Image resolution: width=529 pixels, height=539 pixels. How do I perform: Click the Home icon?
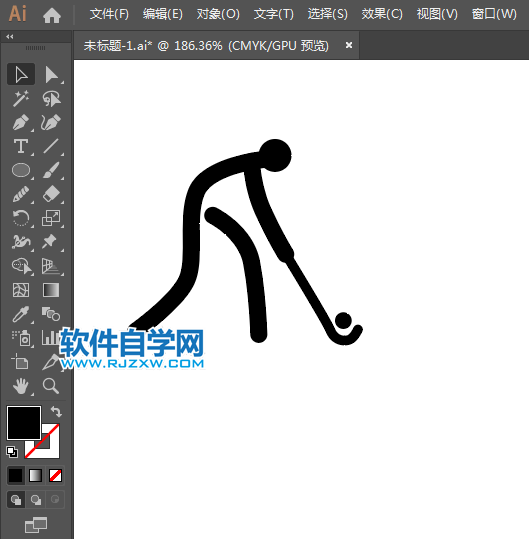point(52,15)
